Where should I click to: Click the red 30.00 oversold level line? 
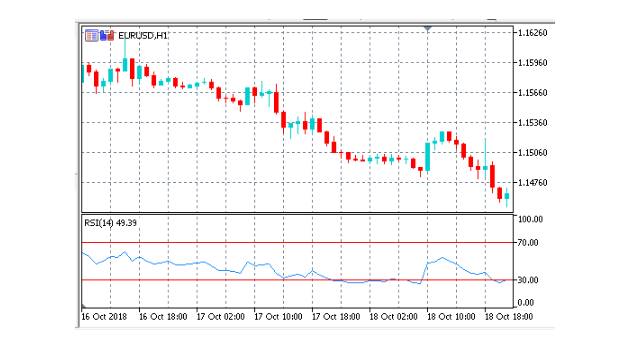[297, 280]
